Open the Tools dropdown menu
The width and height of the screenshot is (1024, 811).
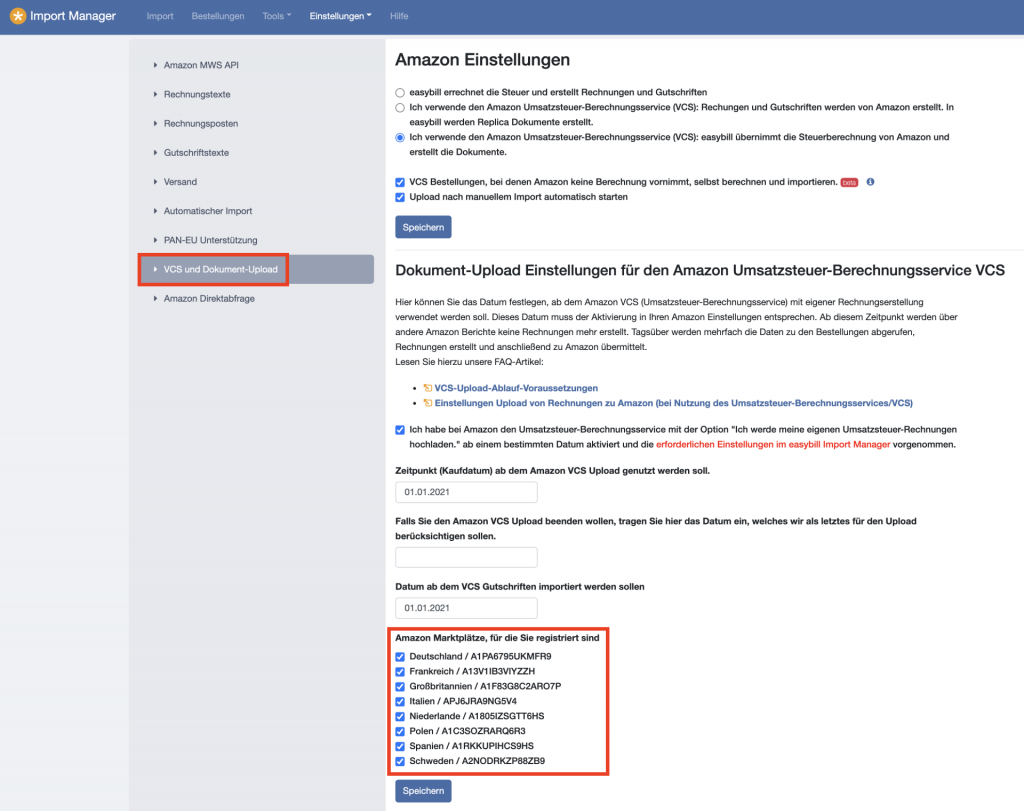click(x=276, y=16)
